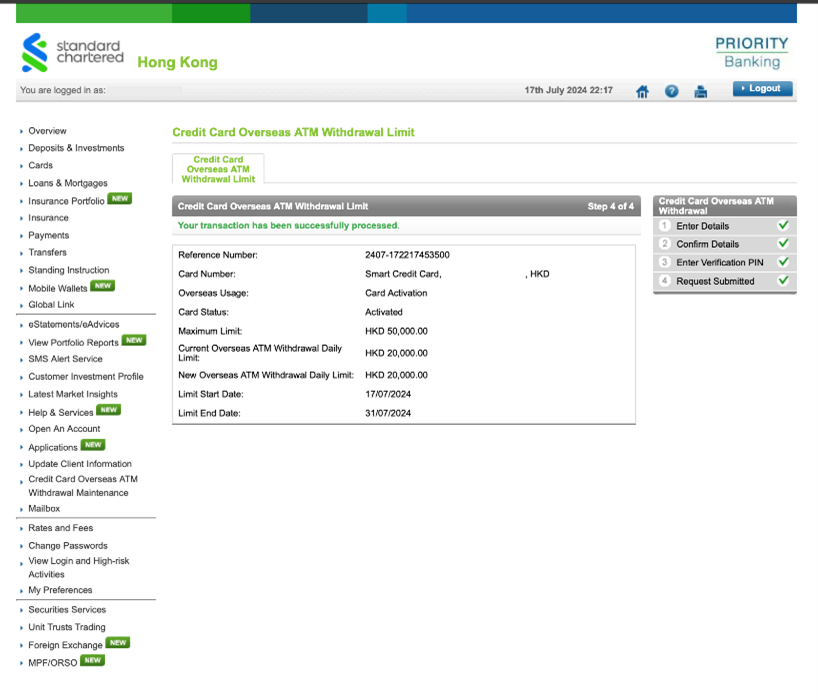818x700 pixels.
Task: Click the reference number 2407-172217453500
Action: click(x=407, y=255)
